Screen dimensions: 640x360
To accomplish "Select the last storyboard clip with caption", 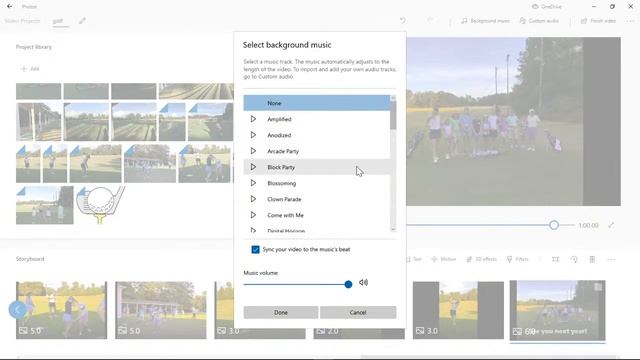I will coord(558,310).
